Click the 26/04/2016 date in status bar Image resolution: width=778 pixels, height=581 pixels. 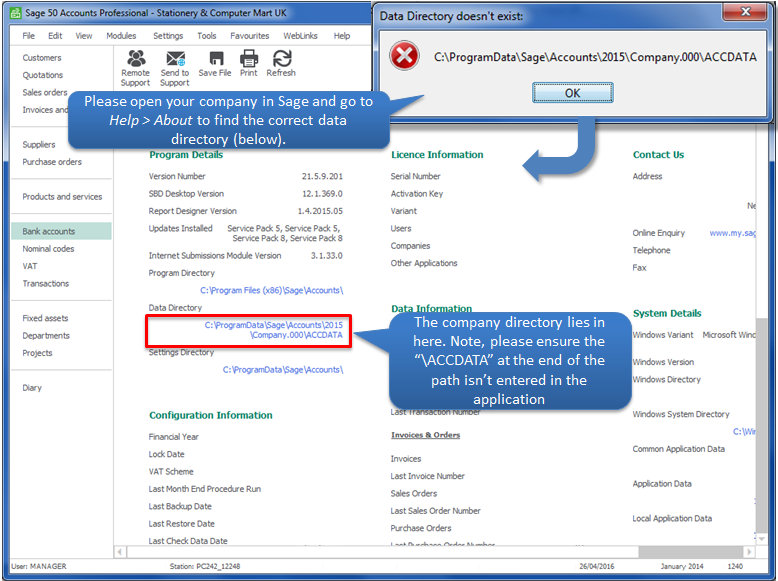click(x=596, y=566)
